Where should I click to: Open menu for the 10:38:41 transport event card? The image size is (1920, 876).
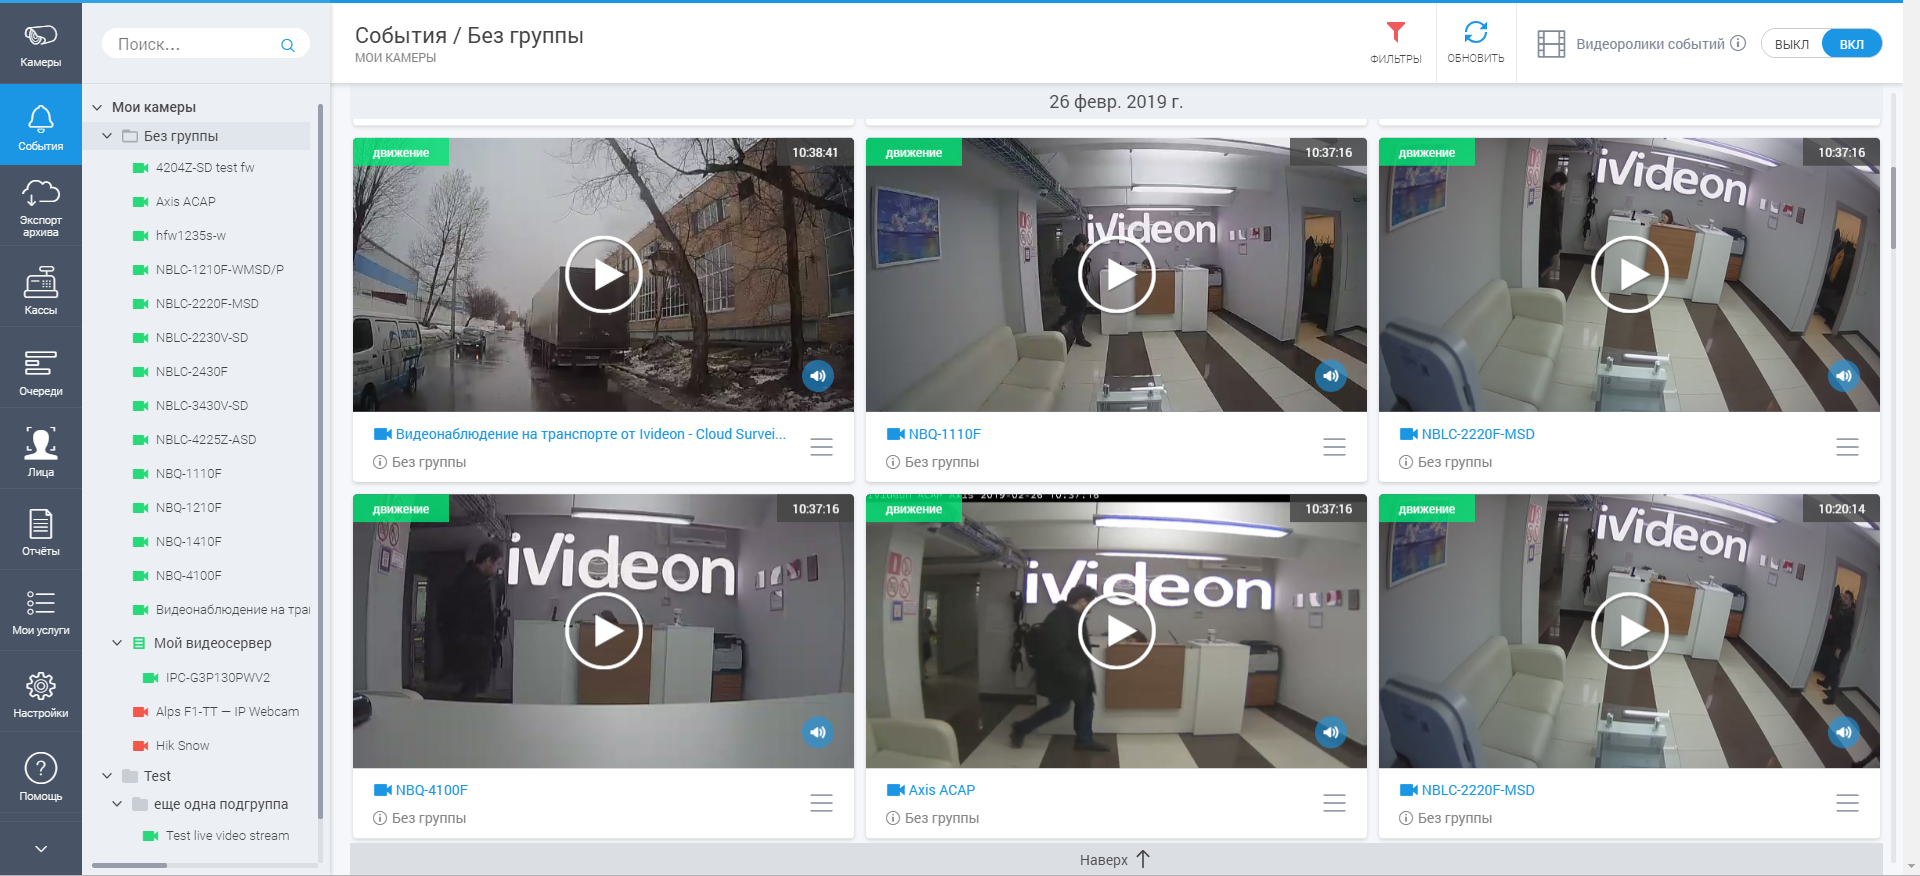[x=821, y=447]
